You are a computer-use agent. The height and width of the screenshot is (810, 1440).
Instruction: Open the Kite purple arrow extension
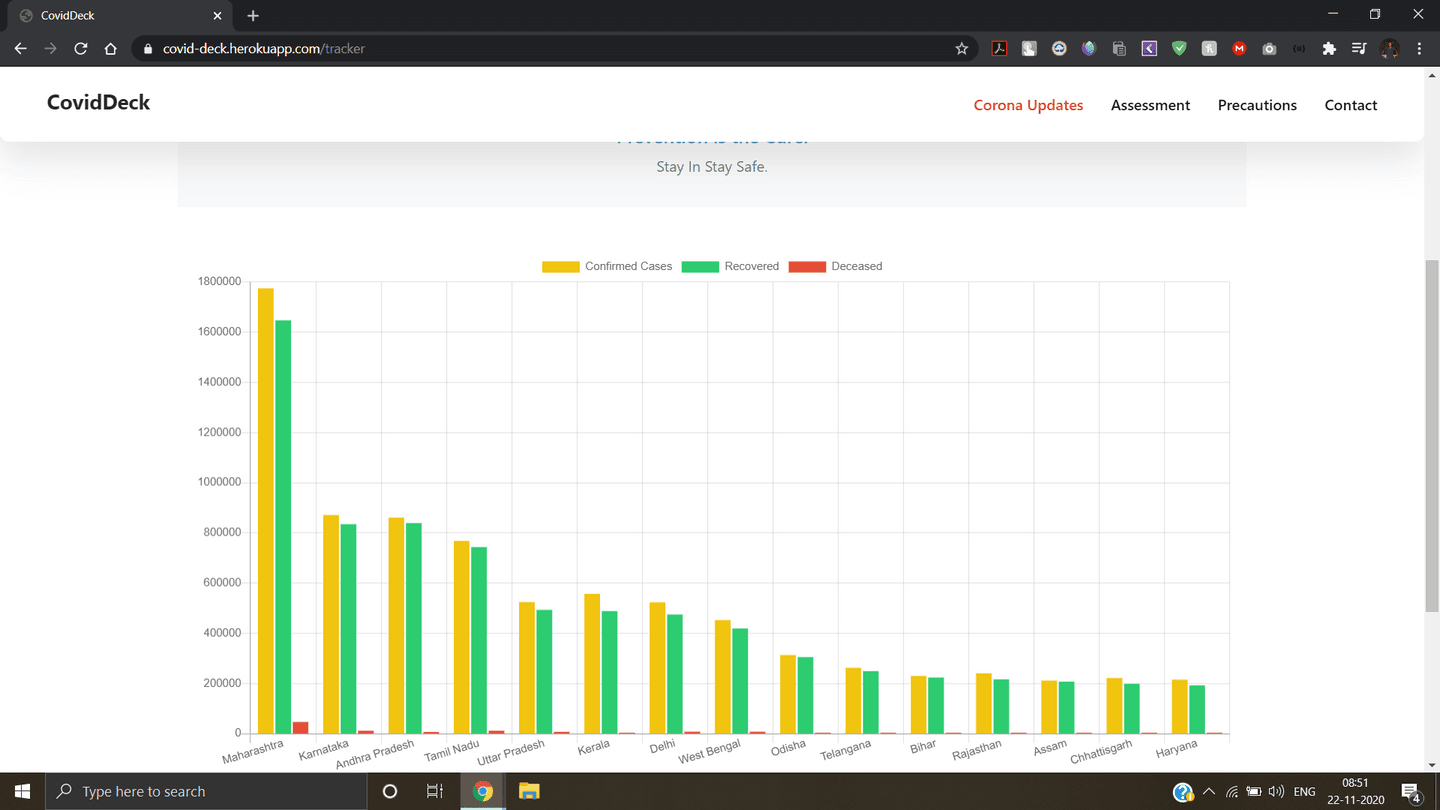tap(1149, 48)
